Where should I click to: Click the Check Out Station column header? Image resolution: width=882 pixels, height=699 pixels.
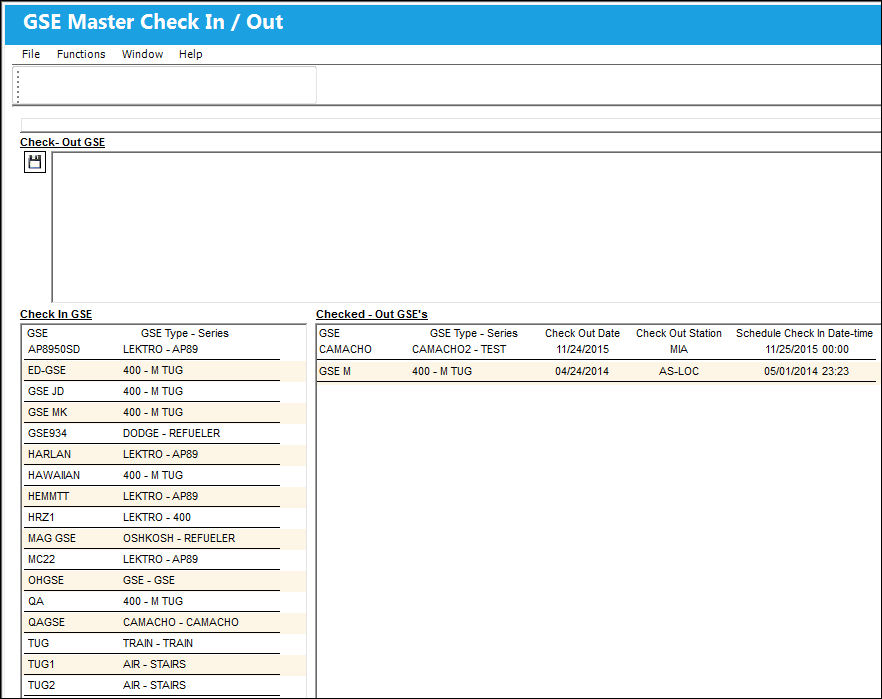[679, 333]
